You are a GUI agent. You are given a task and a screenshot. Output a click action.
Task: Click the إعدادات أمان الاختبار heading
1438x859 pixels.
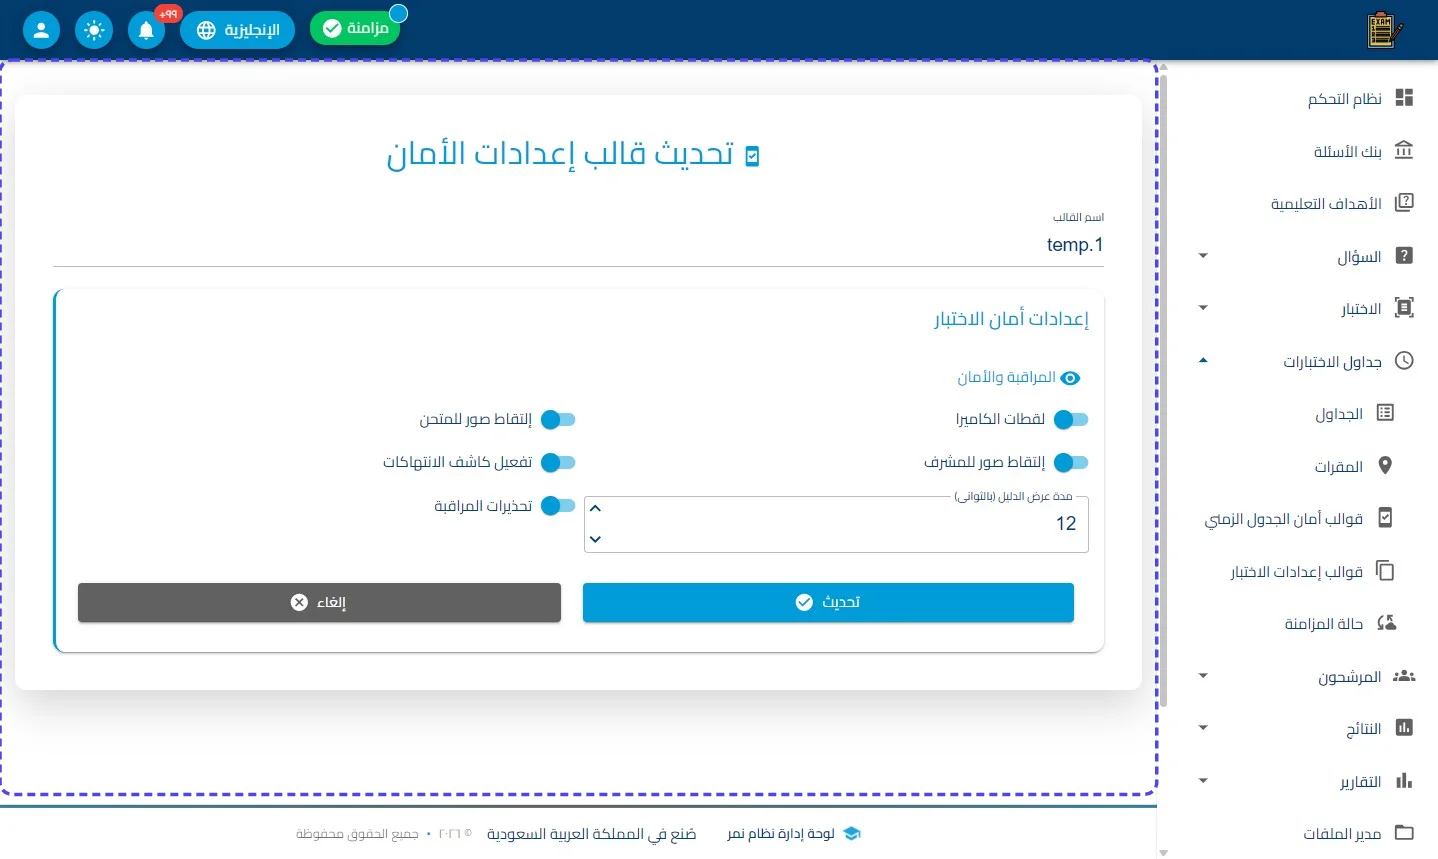click(1011, 319)
